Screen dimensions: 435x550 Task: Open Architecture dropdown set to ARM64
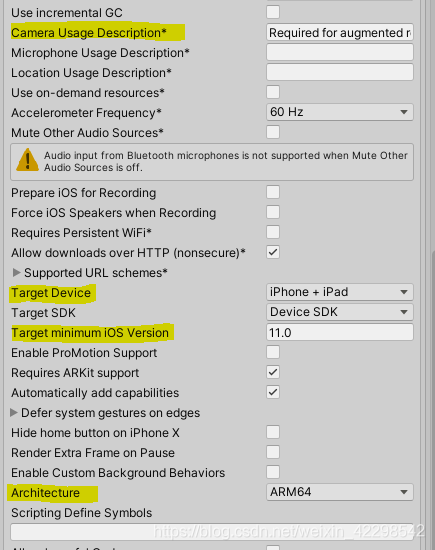340,492
